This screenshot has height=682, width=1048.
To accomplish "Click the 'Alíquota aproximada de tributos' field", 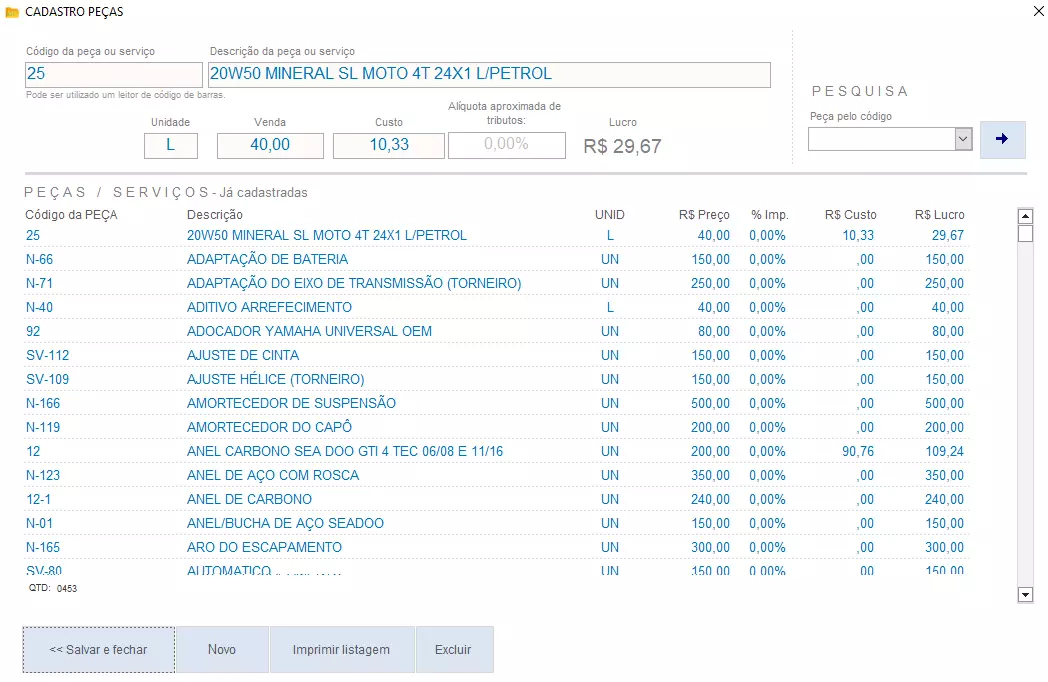I will click(507, 145).
